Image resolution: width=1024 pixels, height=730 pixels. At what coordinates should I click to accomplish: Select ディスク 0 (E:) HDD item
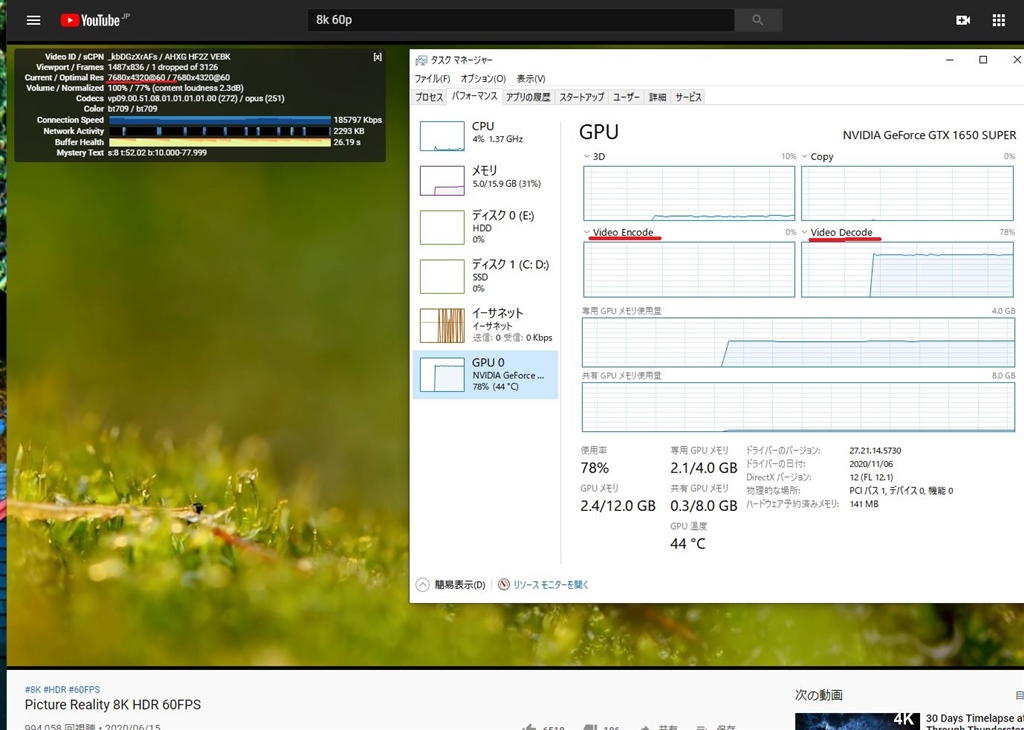coord(485,226)
